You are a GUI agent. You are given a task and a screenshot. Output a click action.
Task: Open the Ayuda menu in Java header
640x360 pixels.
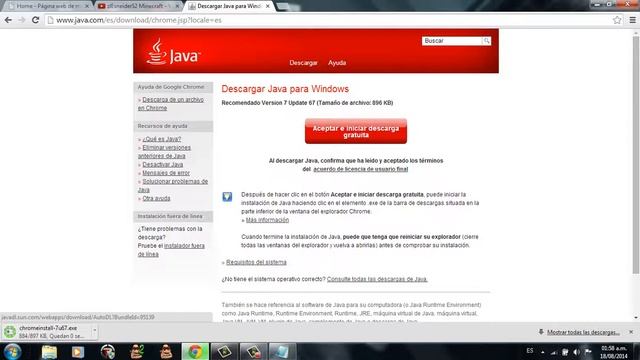coord(337,63)
